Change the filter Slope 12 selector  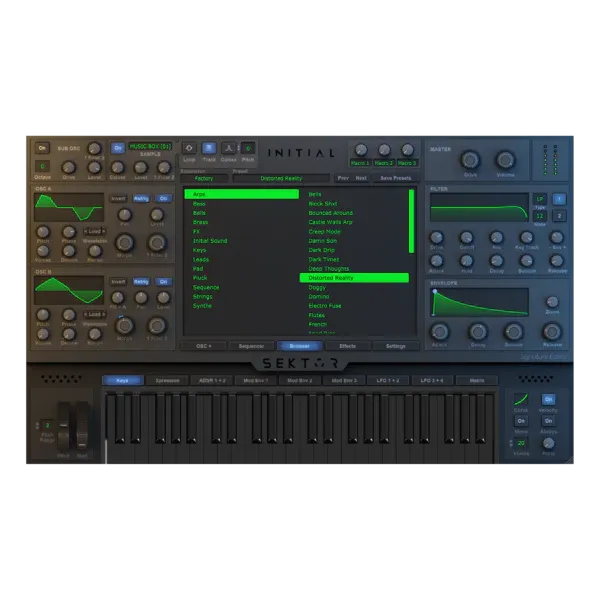click(x=540, y=216)
